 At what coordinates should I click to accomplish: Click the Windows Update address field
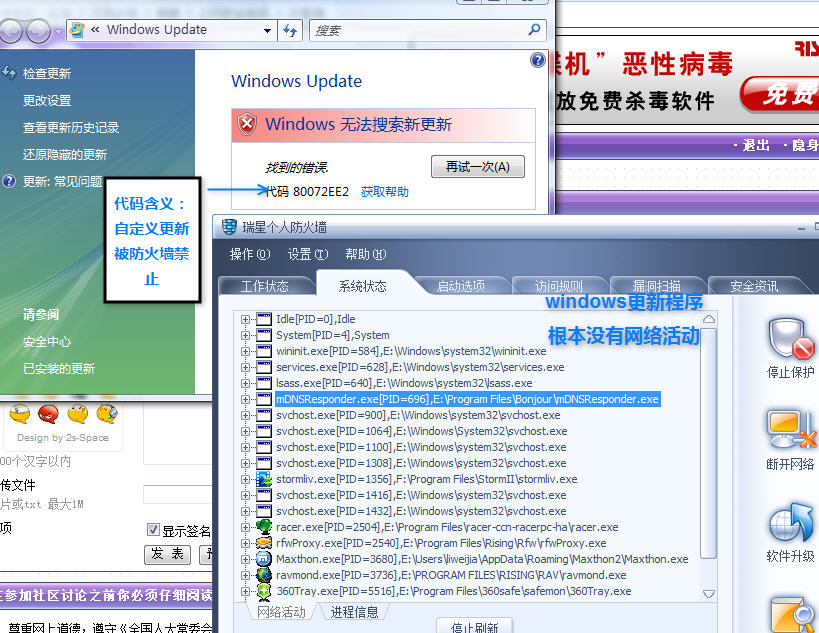(x=173, y=30)
